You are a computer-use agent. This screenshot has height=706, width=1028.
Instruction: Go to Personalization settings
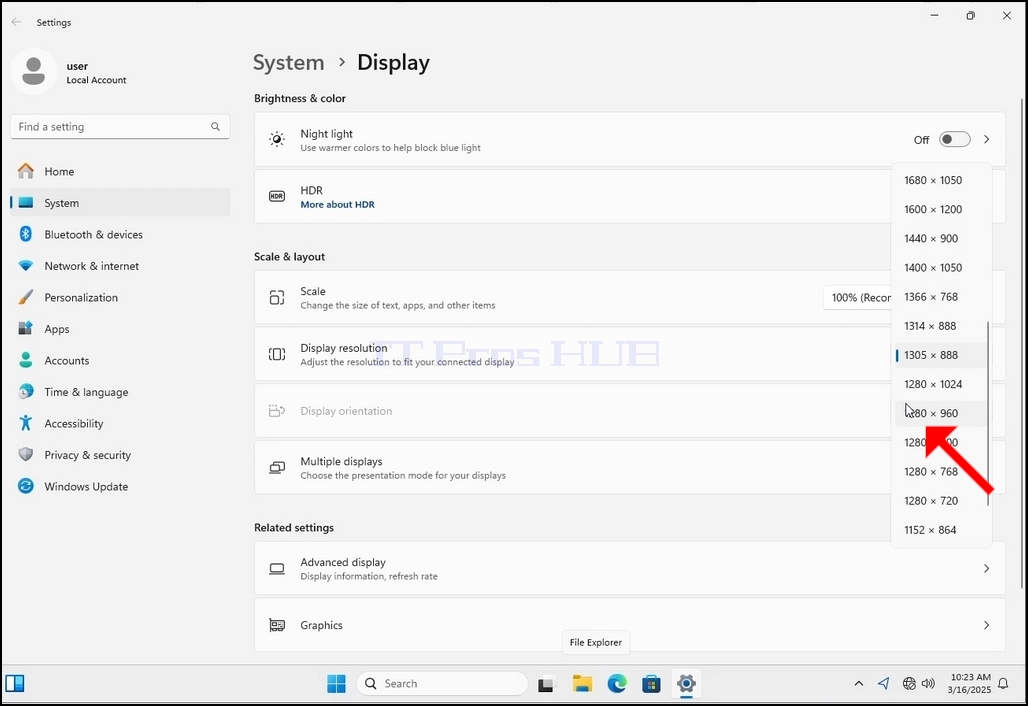click(120, 297)
